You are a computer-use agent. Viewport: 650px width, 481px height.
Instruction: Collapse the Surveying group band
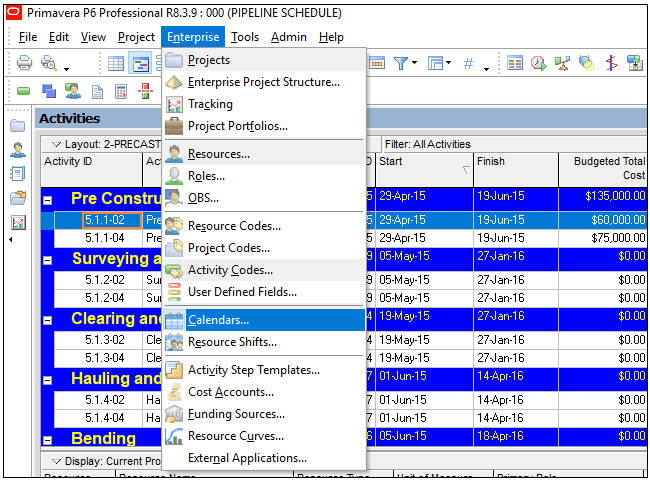tap(48, 260)
